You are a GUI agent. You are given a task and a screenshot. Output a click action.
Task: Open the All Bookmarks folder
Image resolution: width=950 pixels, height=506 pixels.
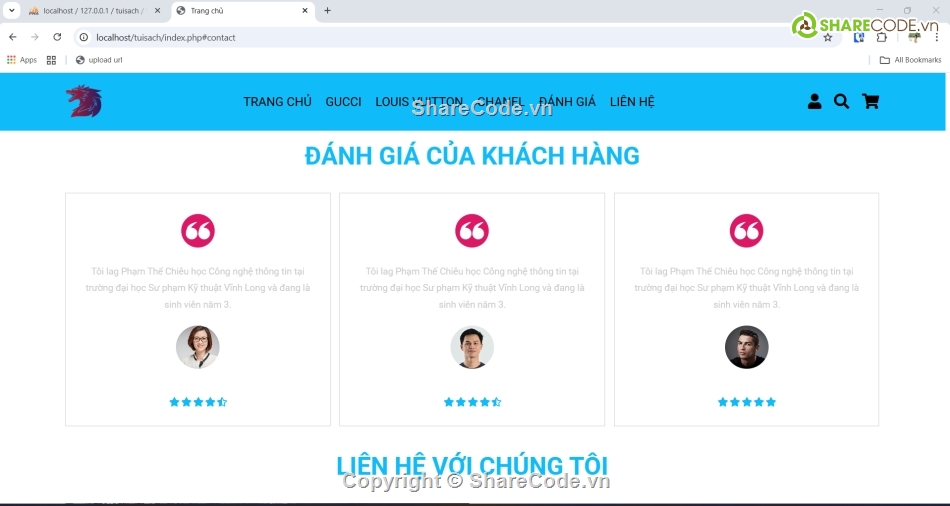tap(911, 60)
